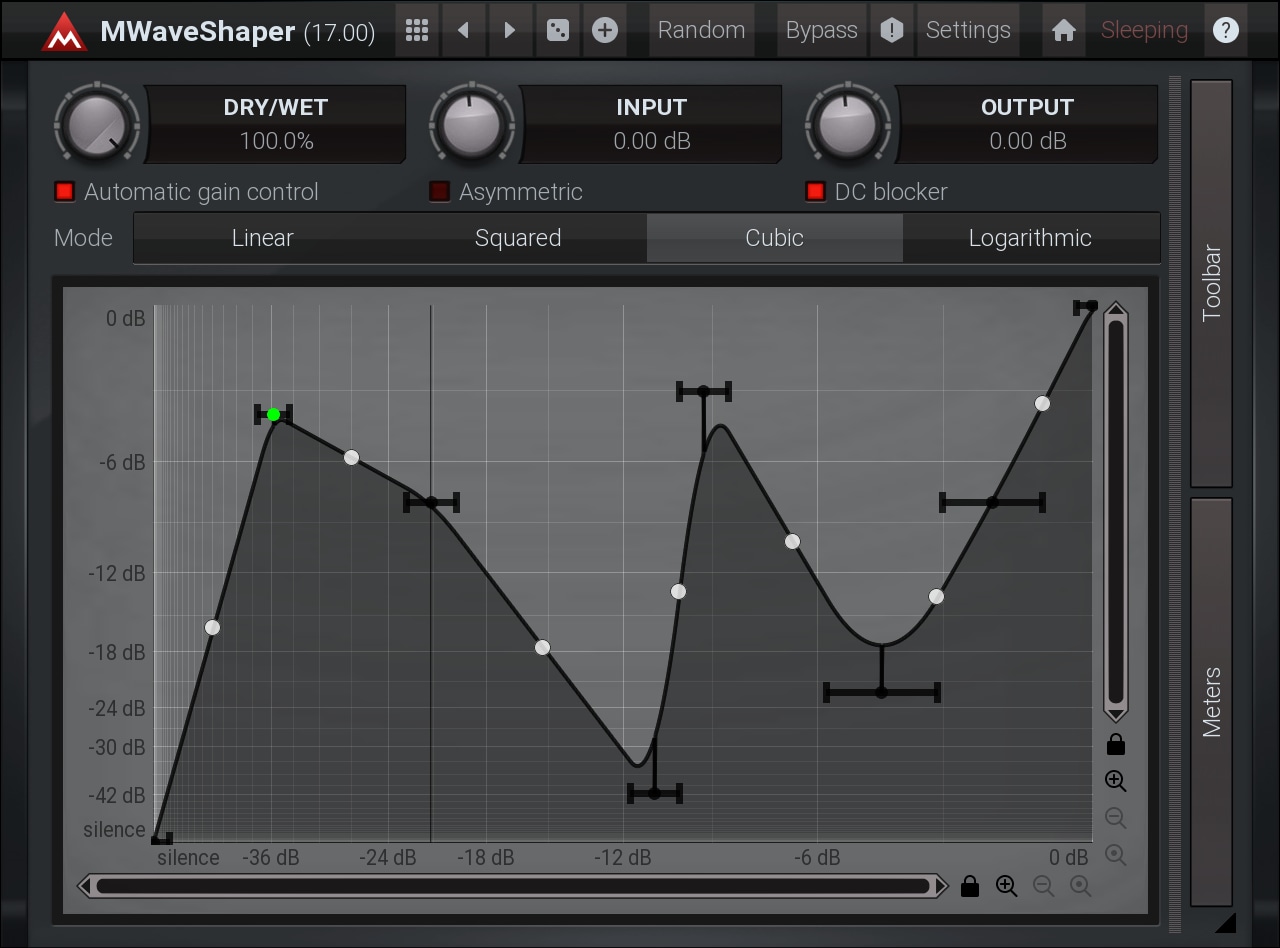Switch mode to Linear

(262, 238)
